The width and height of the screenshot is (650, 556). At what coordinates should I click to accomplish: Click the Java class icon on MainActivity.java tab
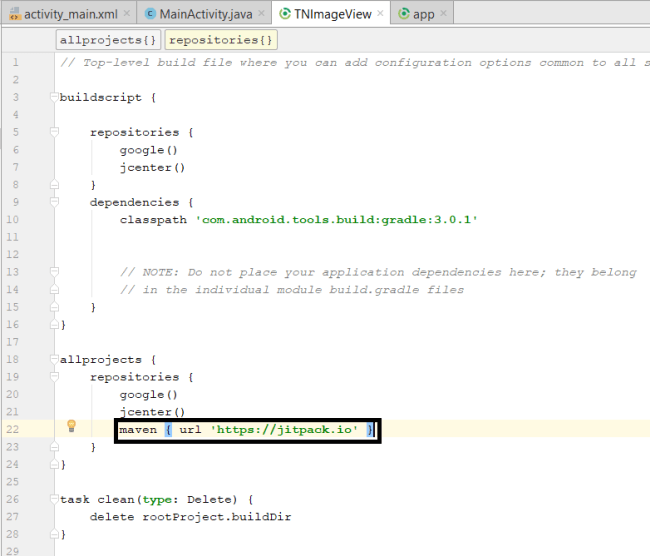[x=150, y=14]
